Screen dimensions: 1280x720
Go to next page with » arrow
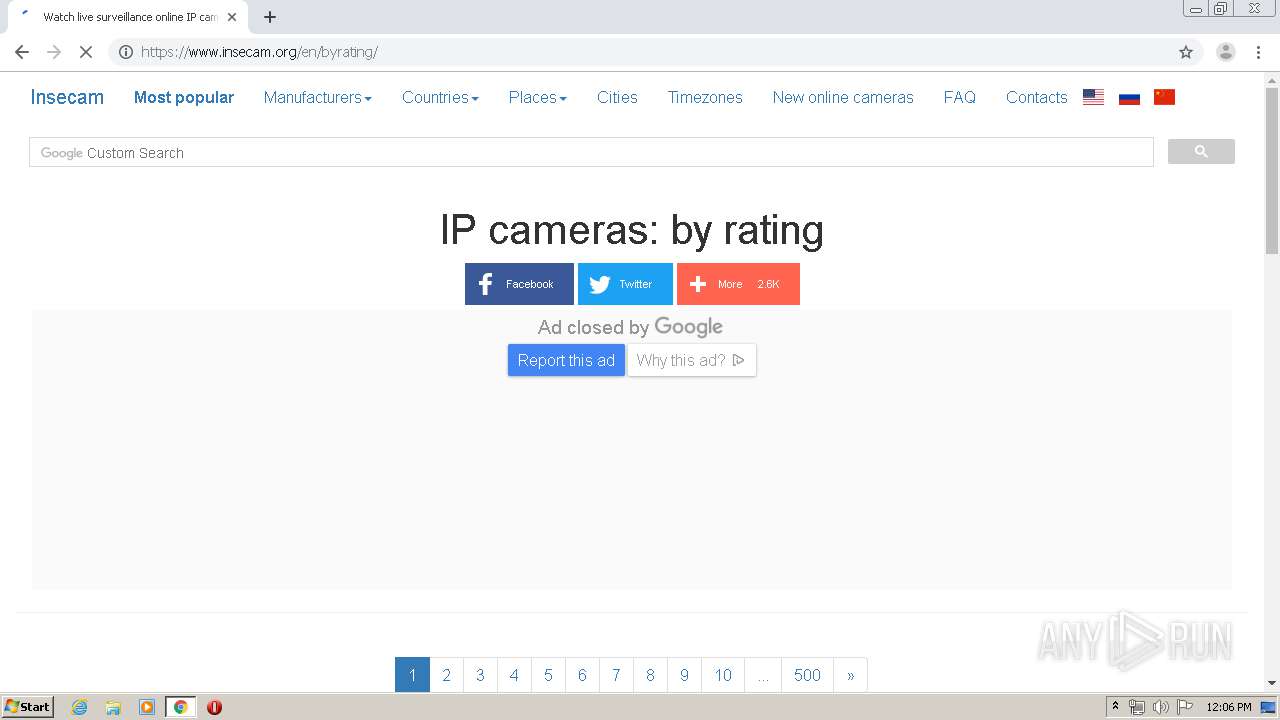850,675
